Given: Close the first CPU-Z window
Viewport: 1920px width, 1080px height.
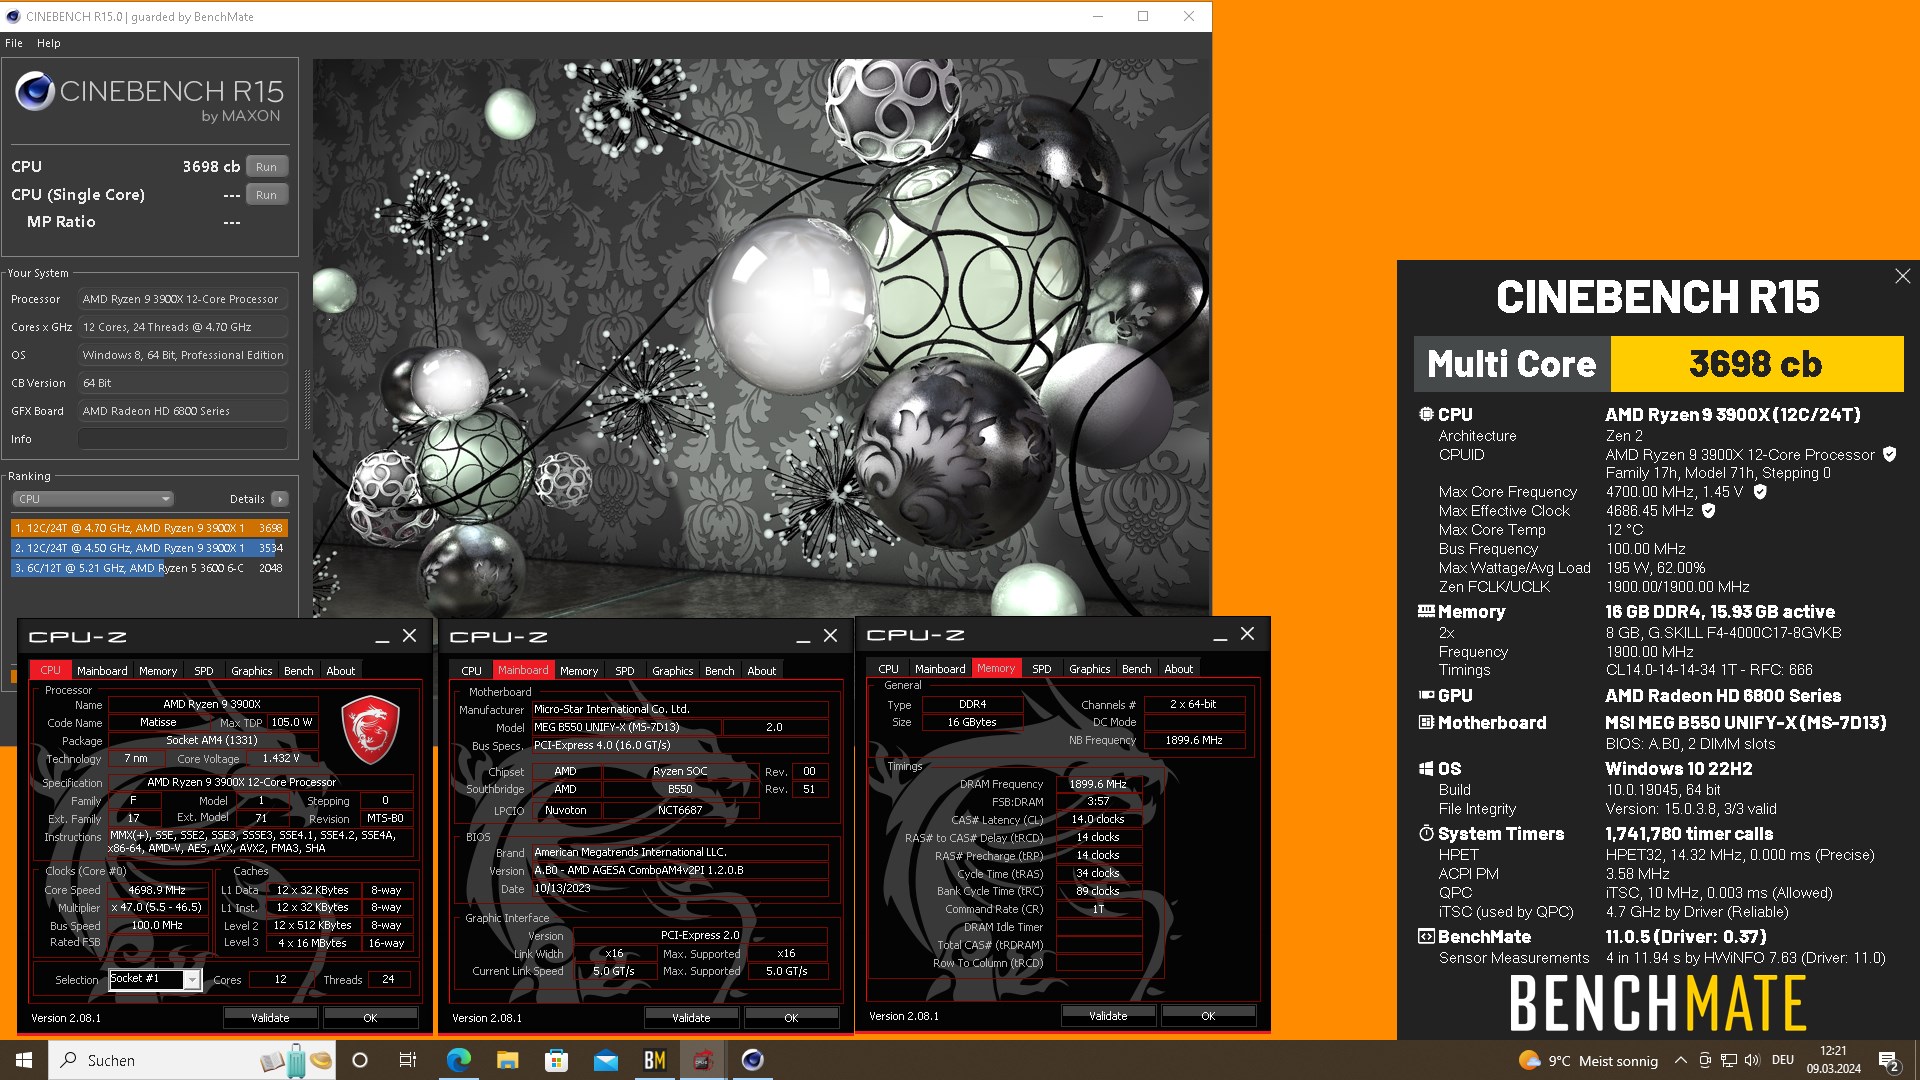Looking at the screenshot, I should click(410, 636).
